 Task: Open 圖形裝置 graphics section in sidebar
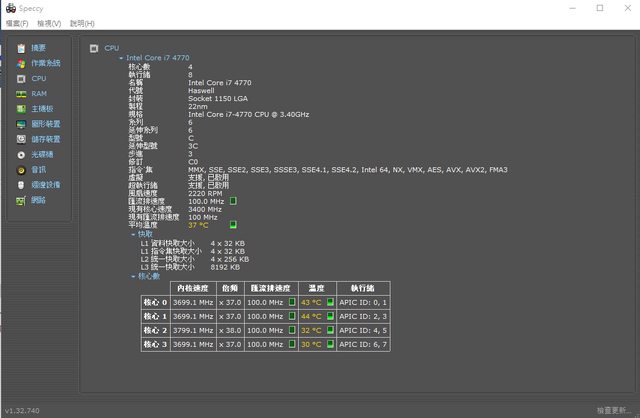point(45,124)
